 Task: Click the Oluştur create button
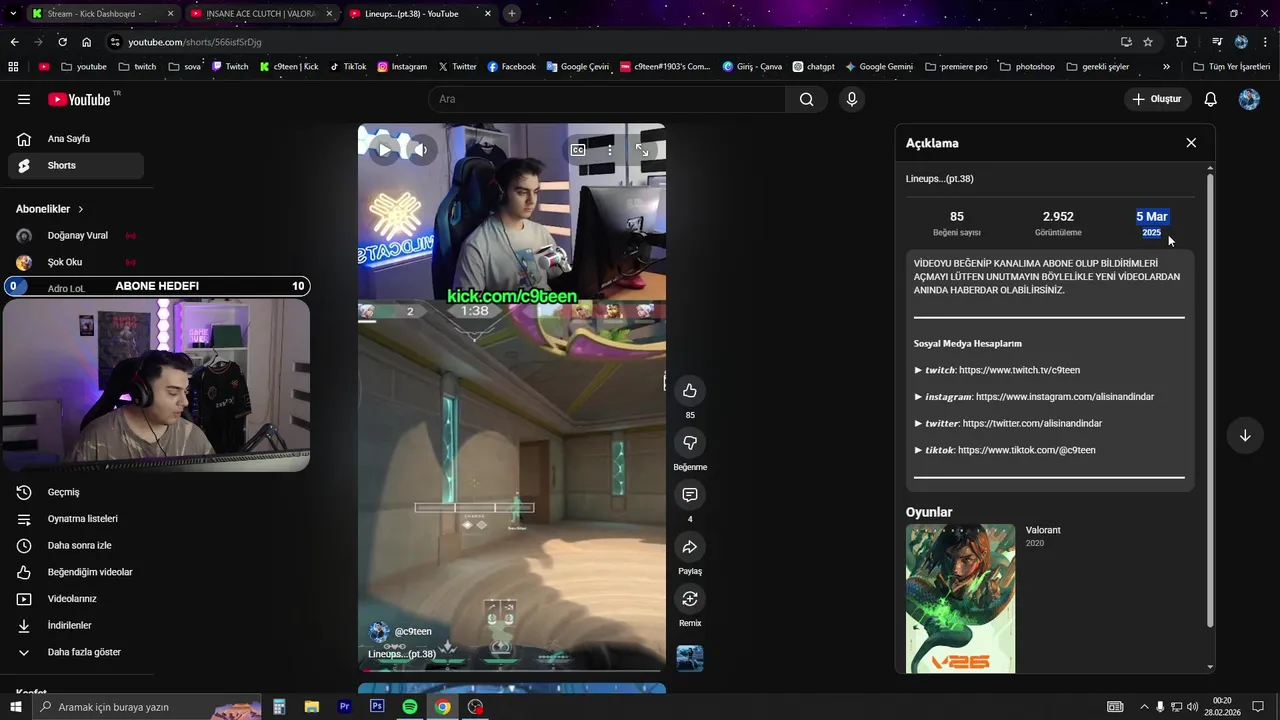[x=1156, y=99]
